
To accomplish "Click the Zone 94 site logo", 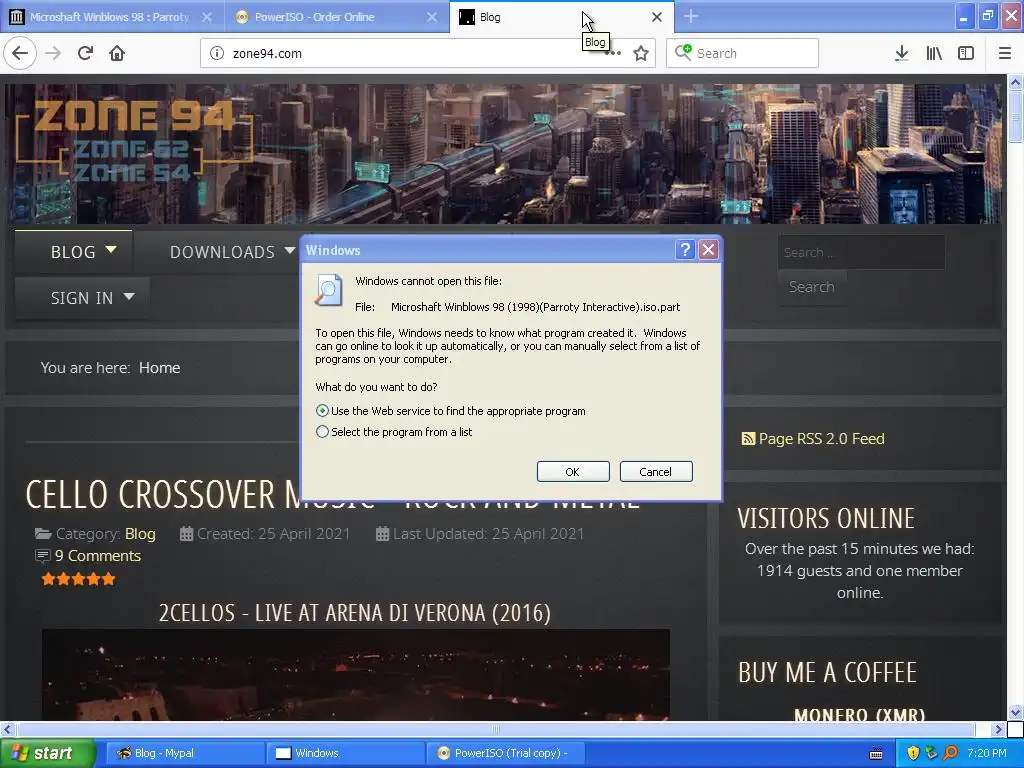I will click(x=133, y=140).
